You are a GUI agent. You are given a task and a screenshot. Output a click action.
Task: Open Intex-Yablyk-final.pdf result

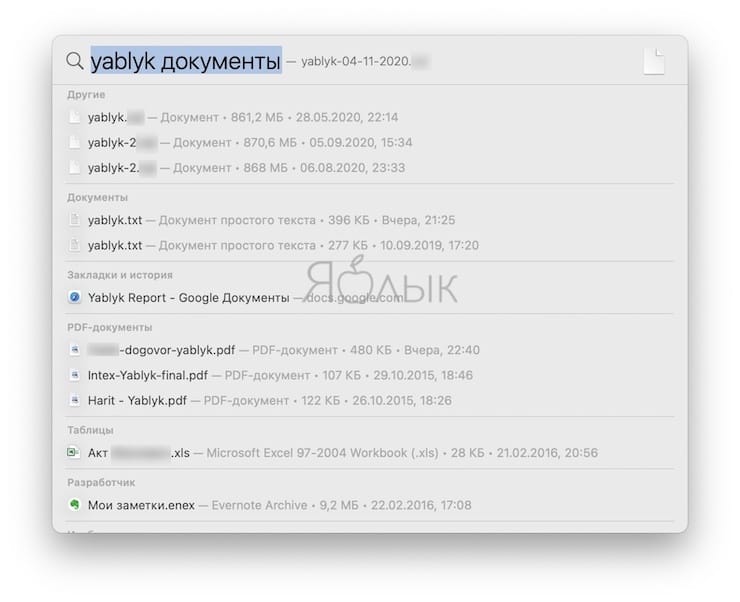pyautogui.click(x=370, y=376)
